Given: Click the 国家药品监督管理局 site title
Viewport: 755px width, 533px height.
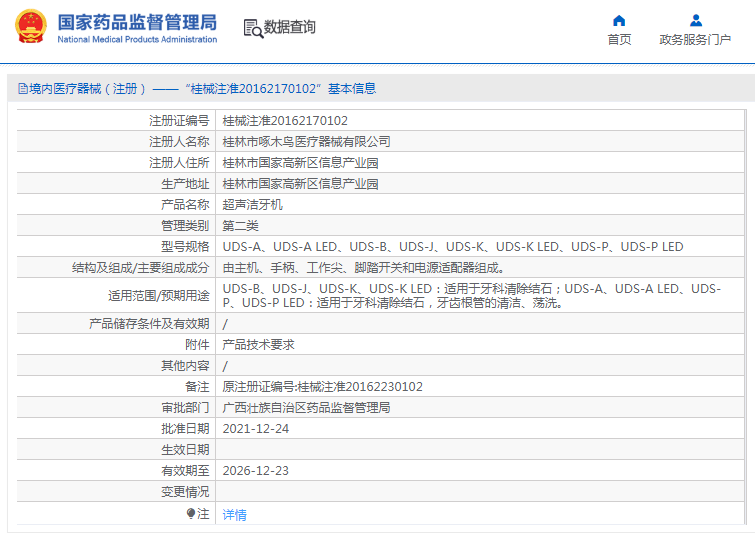Looking at the screenshot, I should 136,21.
